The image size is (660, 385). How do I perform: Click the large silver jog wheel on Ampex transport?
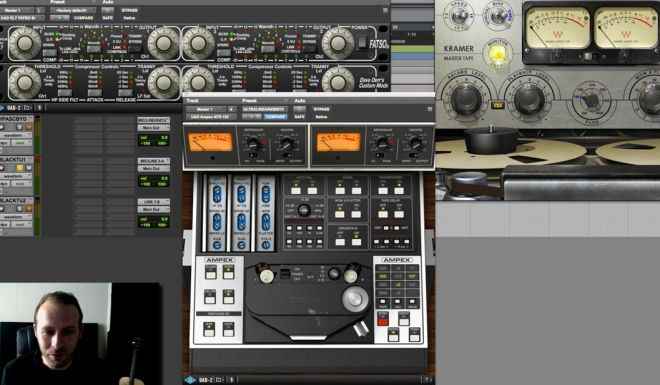tap(355, 298)
